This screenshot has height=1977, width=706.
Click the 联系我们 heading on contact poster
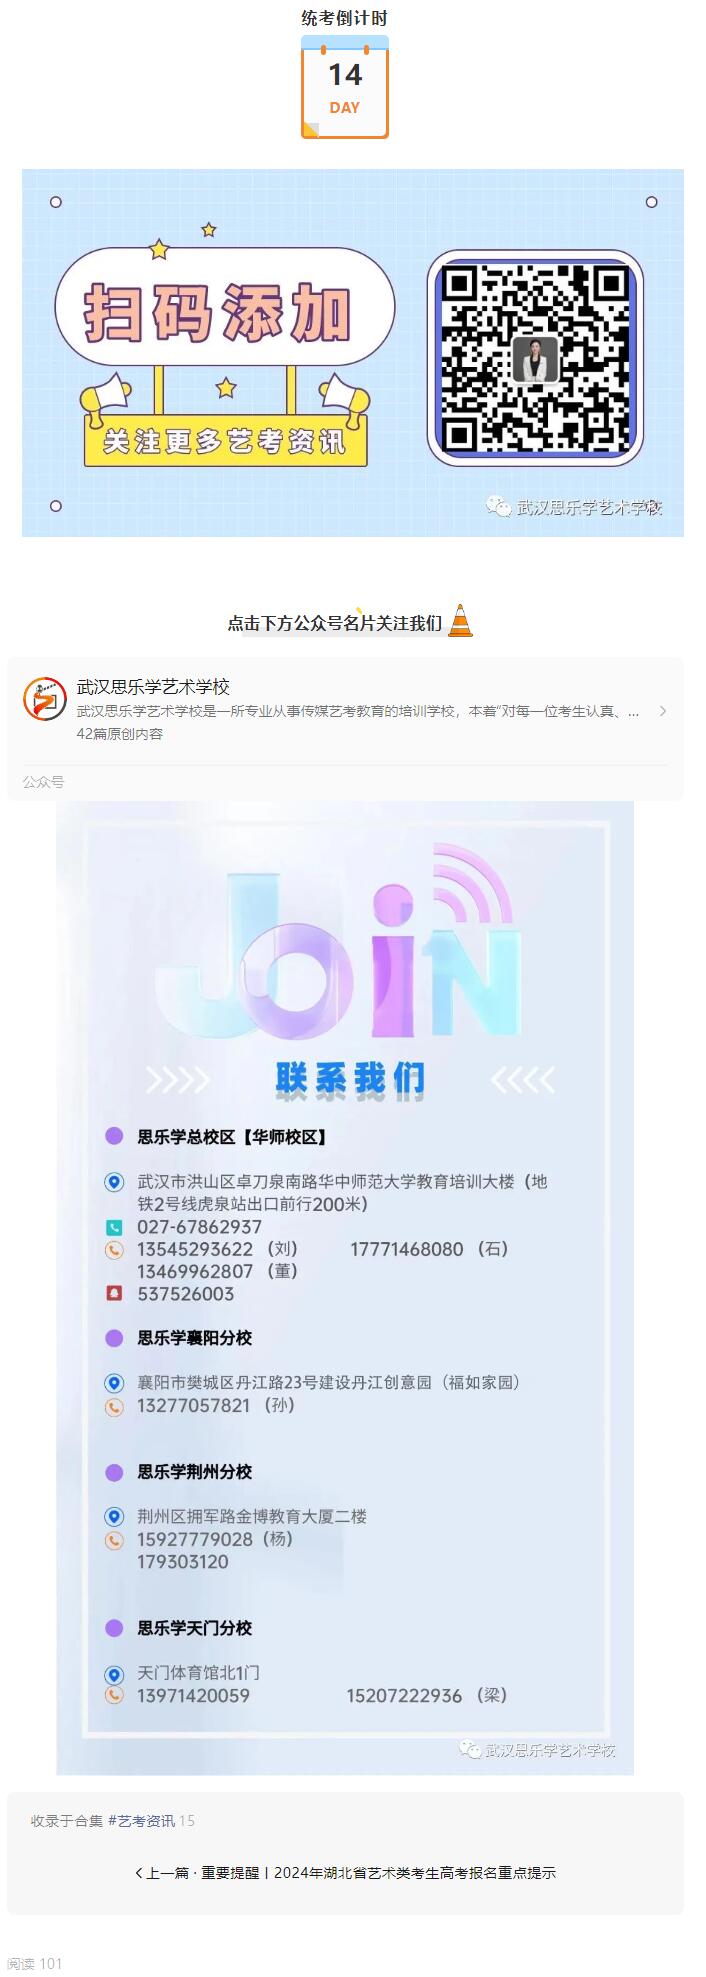(350, 1079)
